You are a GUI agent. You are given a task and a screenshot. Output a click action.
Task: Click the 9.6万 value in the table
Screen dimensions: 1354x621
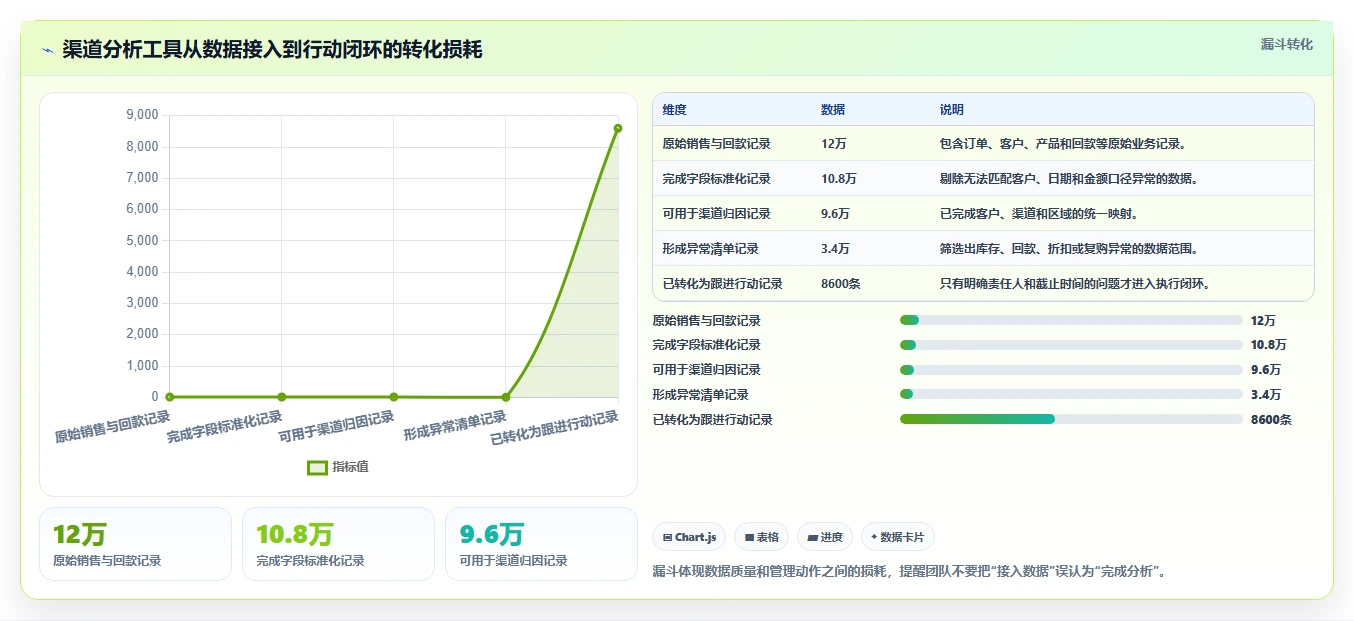click(835, 214)
